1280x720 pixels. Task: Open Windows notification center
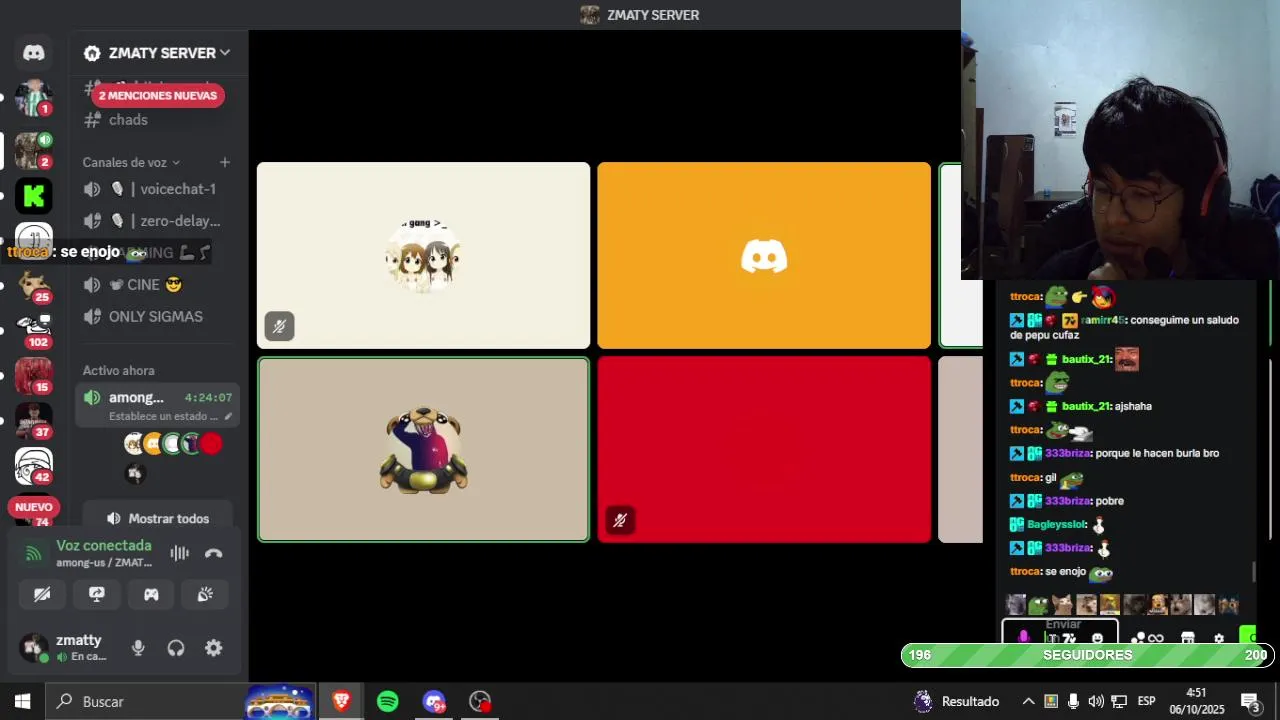coord(1250,701)
